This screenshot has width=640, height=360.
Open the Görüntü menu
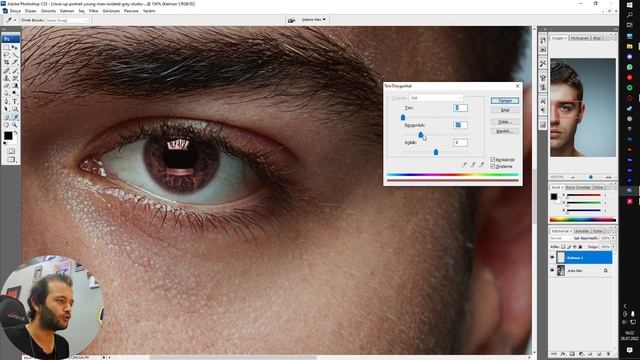(48, 11)
